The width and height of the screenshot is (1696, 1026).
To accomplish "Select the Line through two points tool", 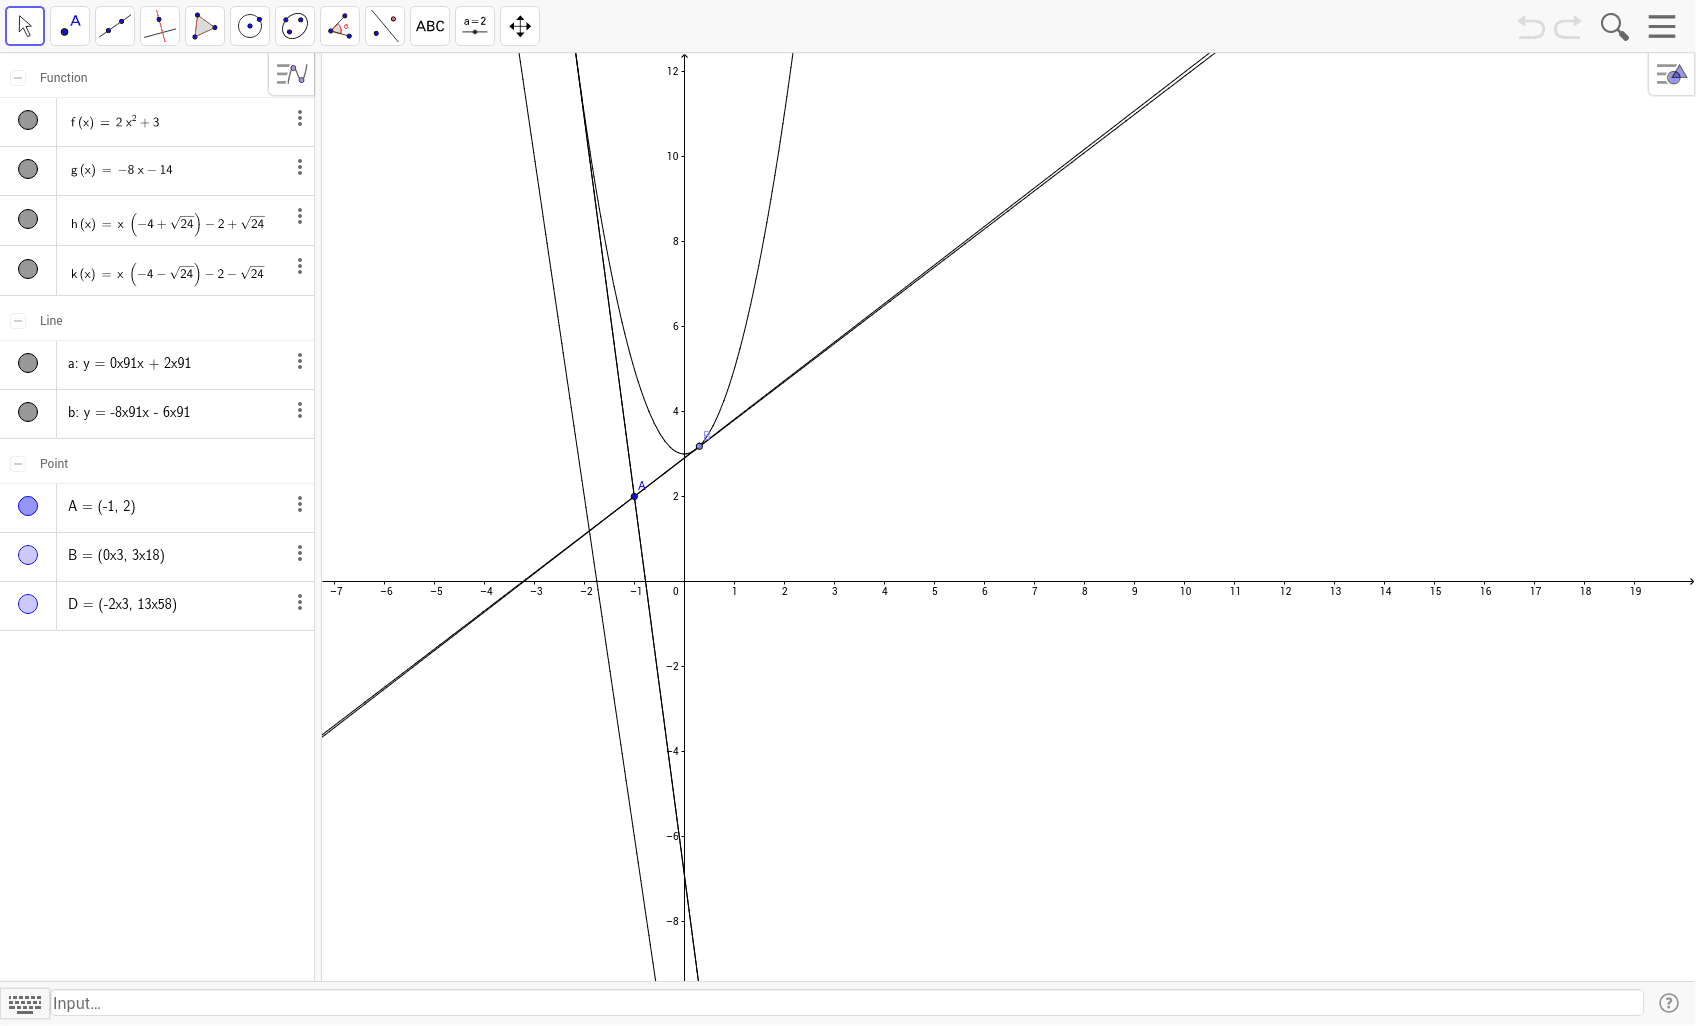I will click(115, 26).
